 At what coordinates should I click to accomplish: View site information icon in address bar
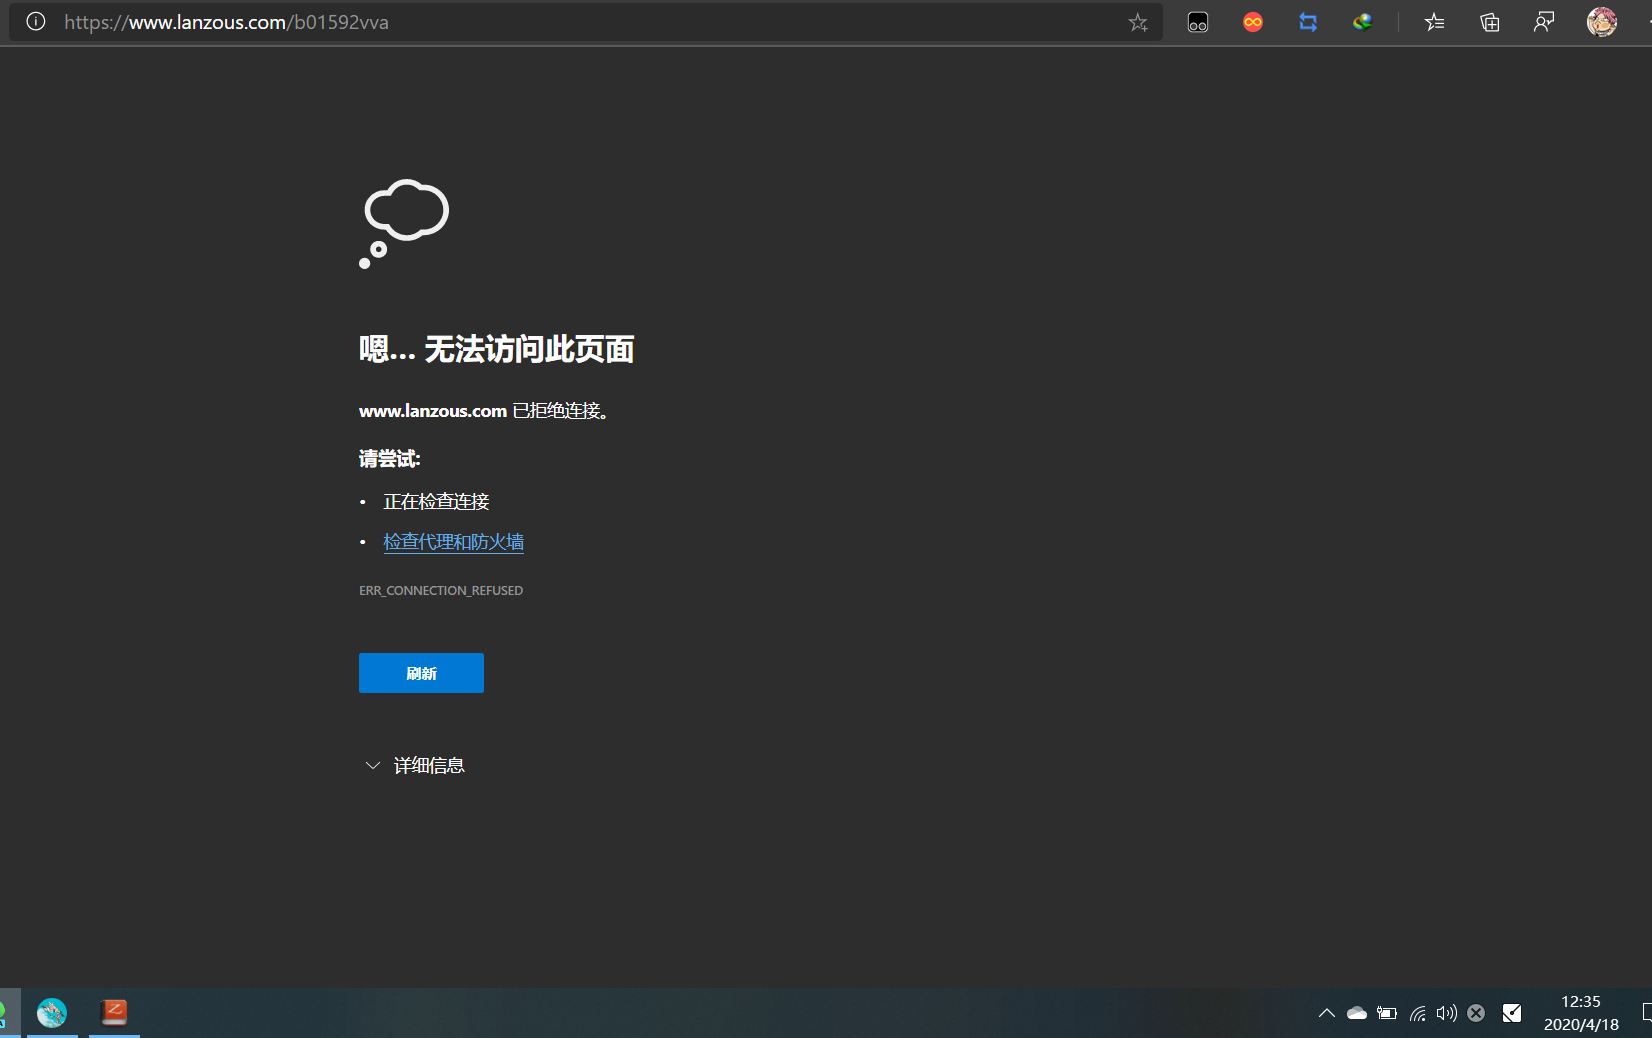pyautogui.click(x=36, y=22)
